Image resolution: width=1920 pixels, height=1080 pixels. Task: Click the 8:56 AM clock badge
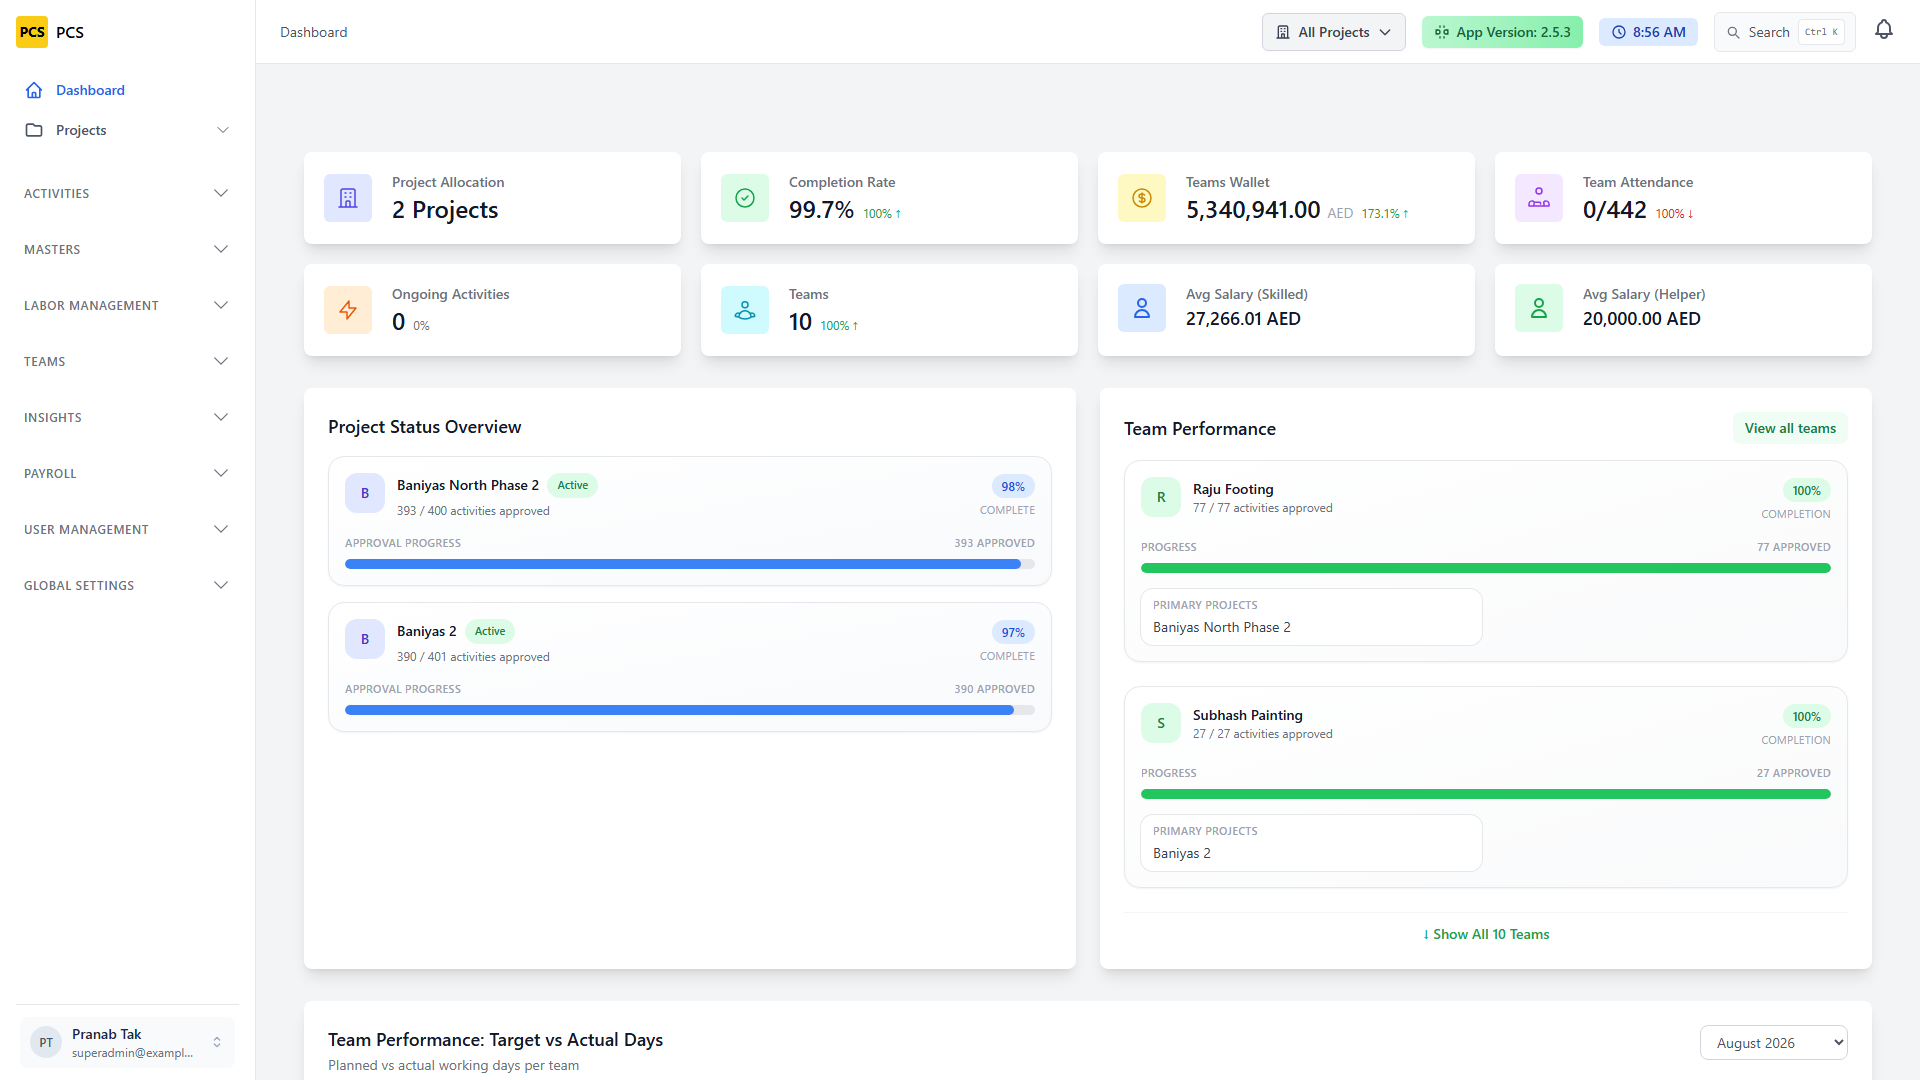point(1648,32)
